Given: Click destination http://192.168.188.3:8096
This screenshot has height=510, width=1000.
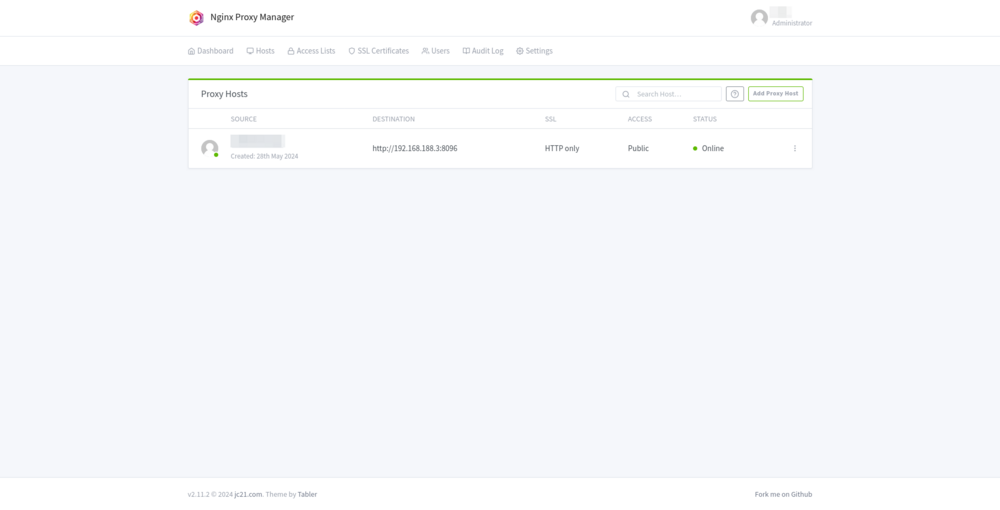Looking at the screenshot, I should tap(415, 149).
